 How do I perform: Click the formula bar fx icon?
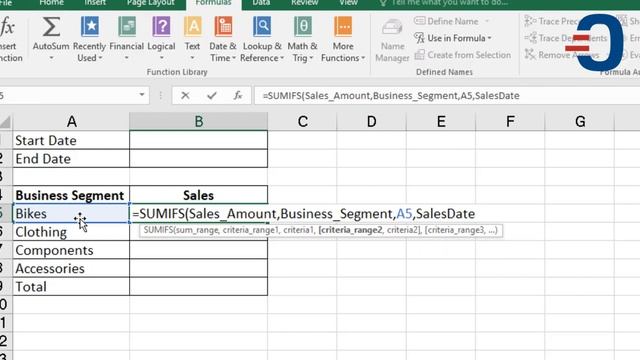coord(238,96)
